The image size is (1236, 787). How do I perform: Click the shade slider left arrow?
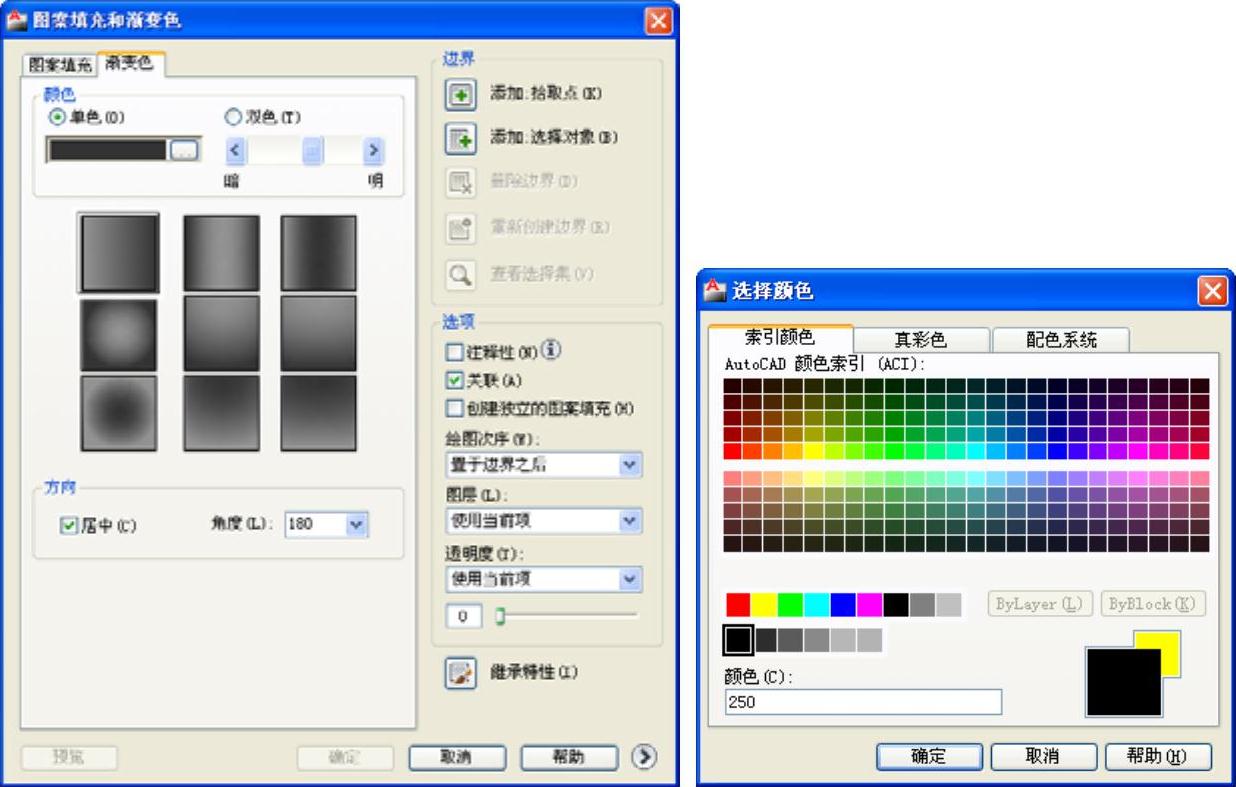236,151
